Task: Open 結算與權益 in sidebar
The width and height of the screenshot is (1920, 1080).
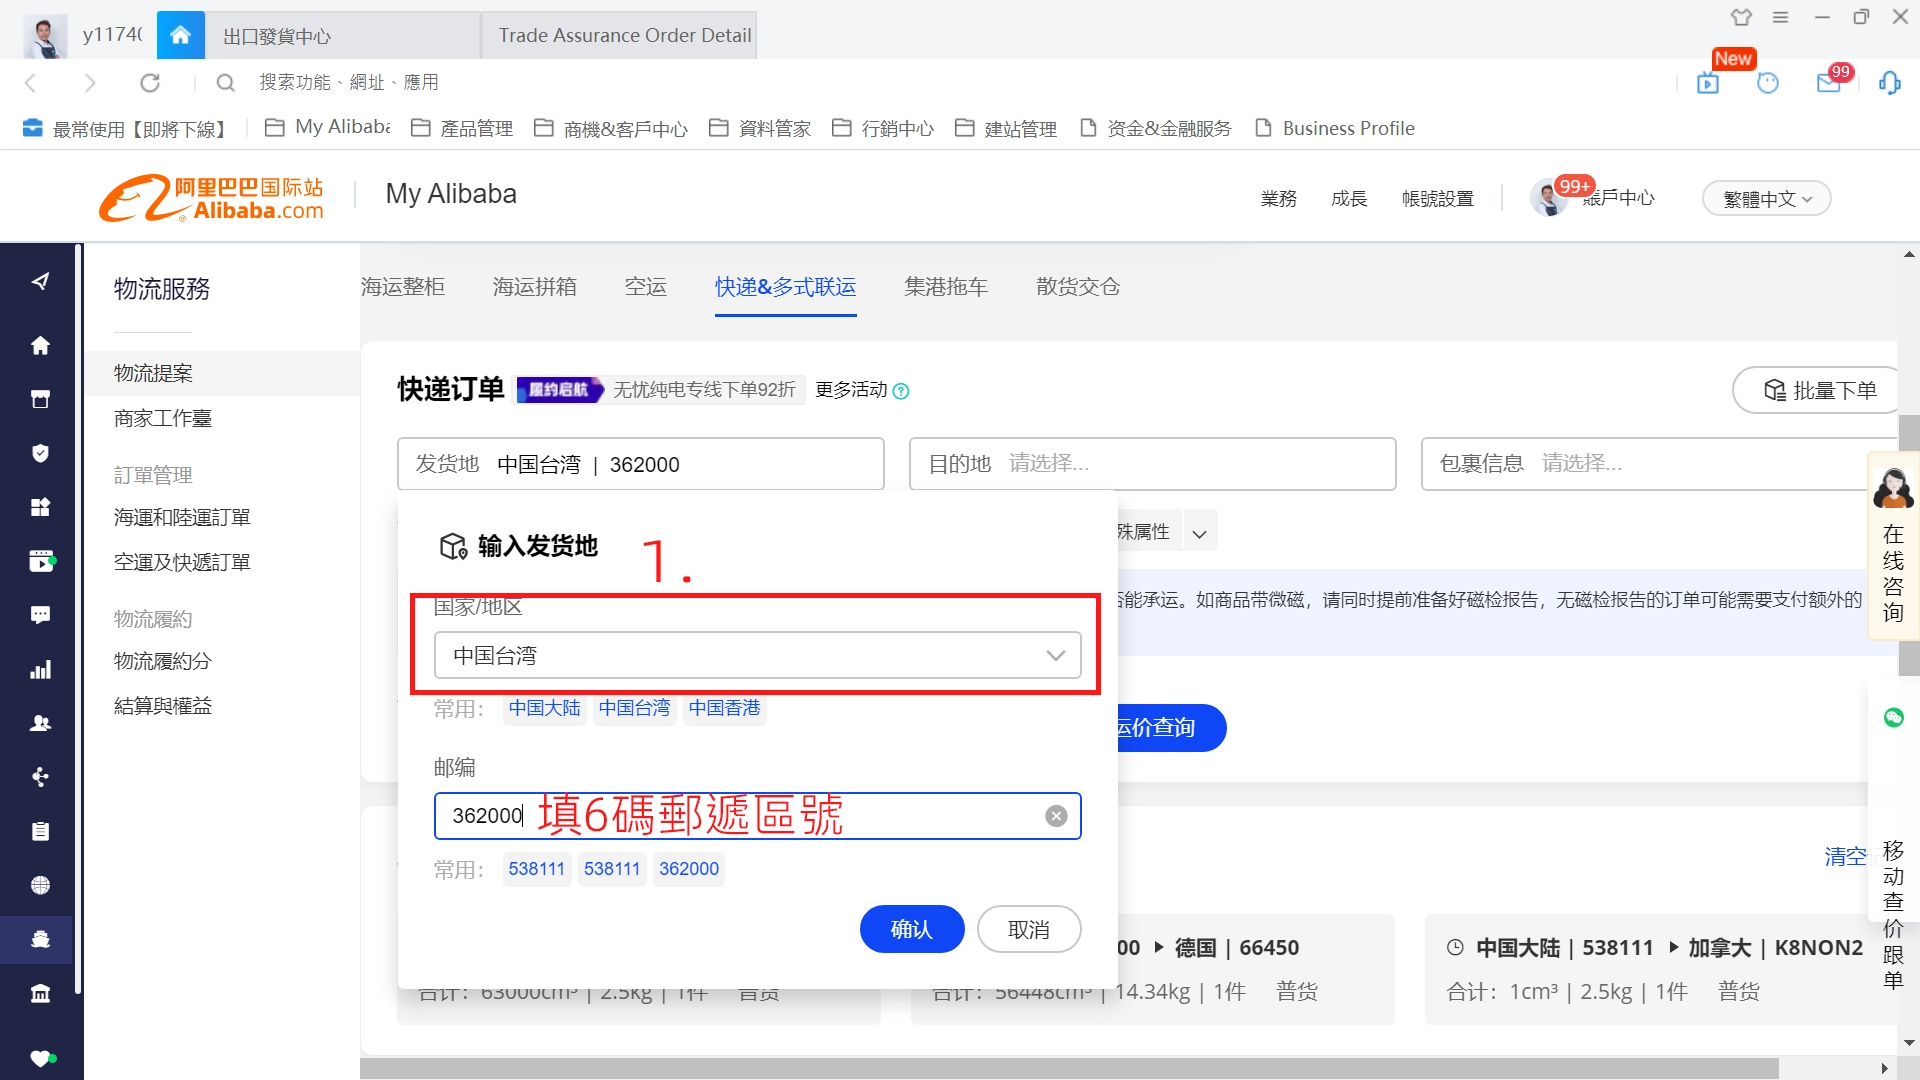Action: click(163, 706)
